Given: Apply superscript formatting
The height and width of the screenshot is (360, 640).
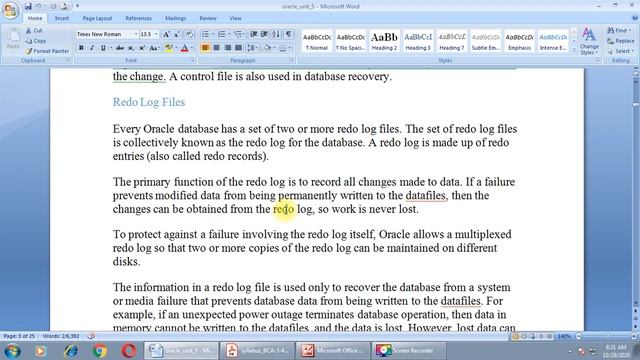Looking at the screenshot, I should coord(142,48).
